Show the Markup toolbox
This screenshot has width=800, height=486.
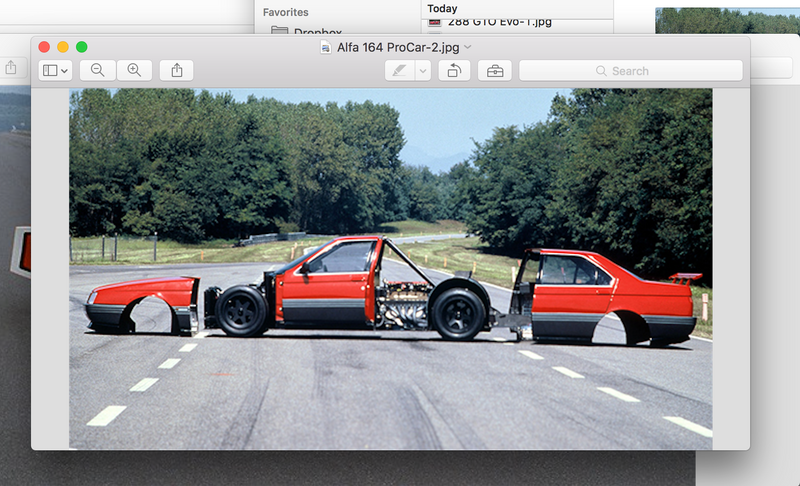pos(495,71)
